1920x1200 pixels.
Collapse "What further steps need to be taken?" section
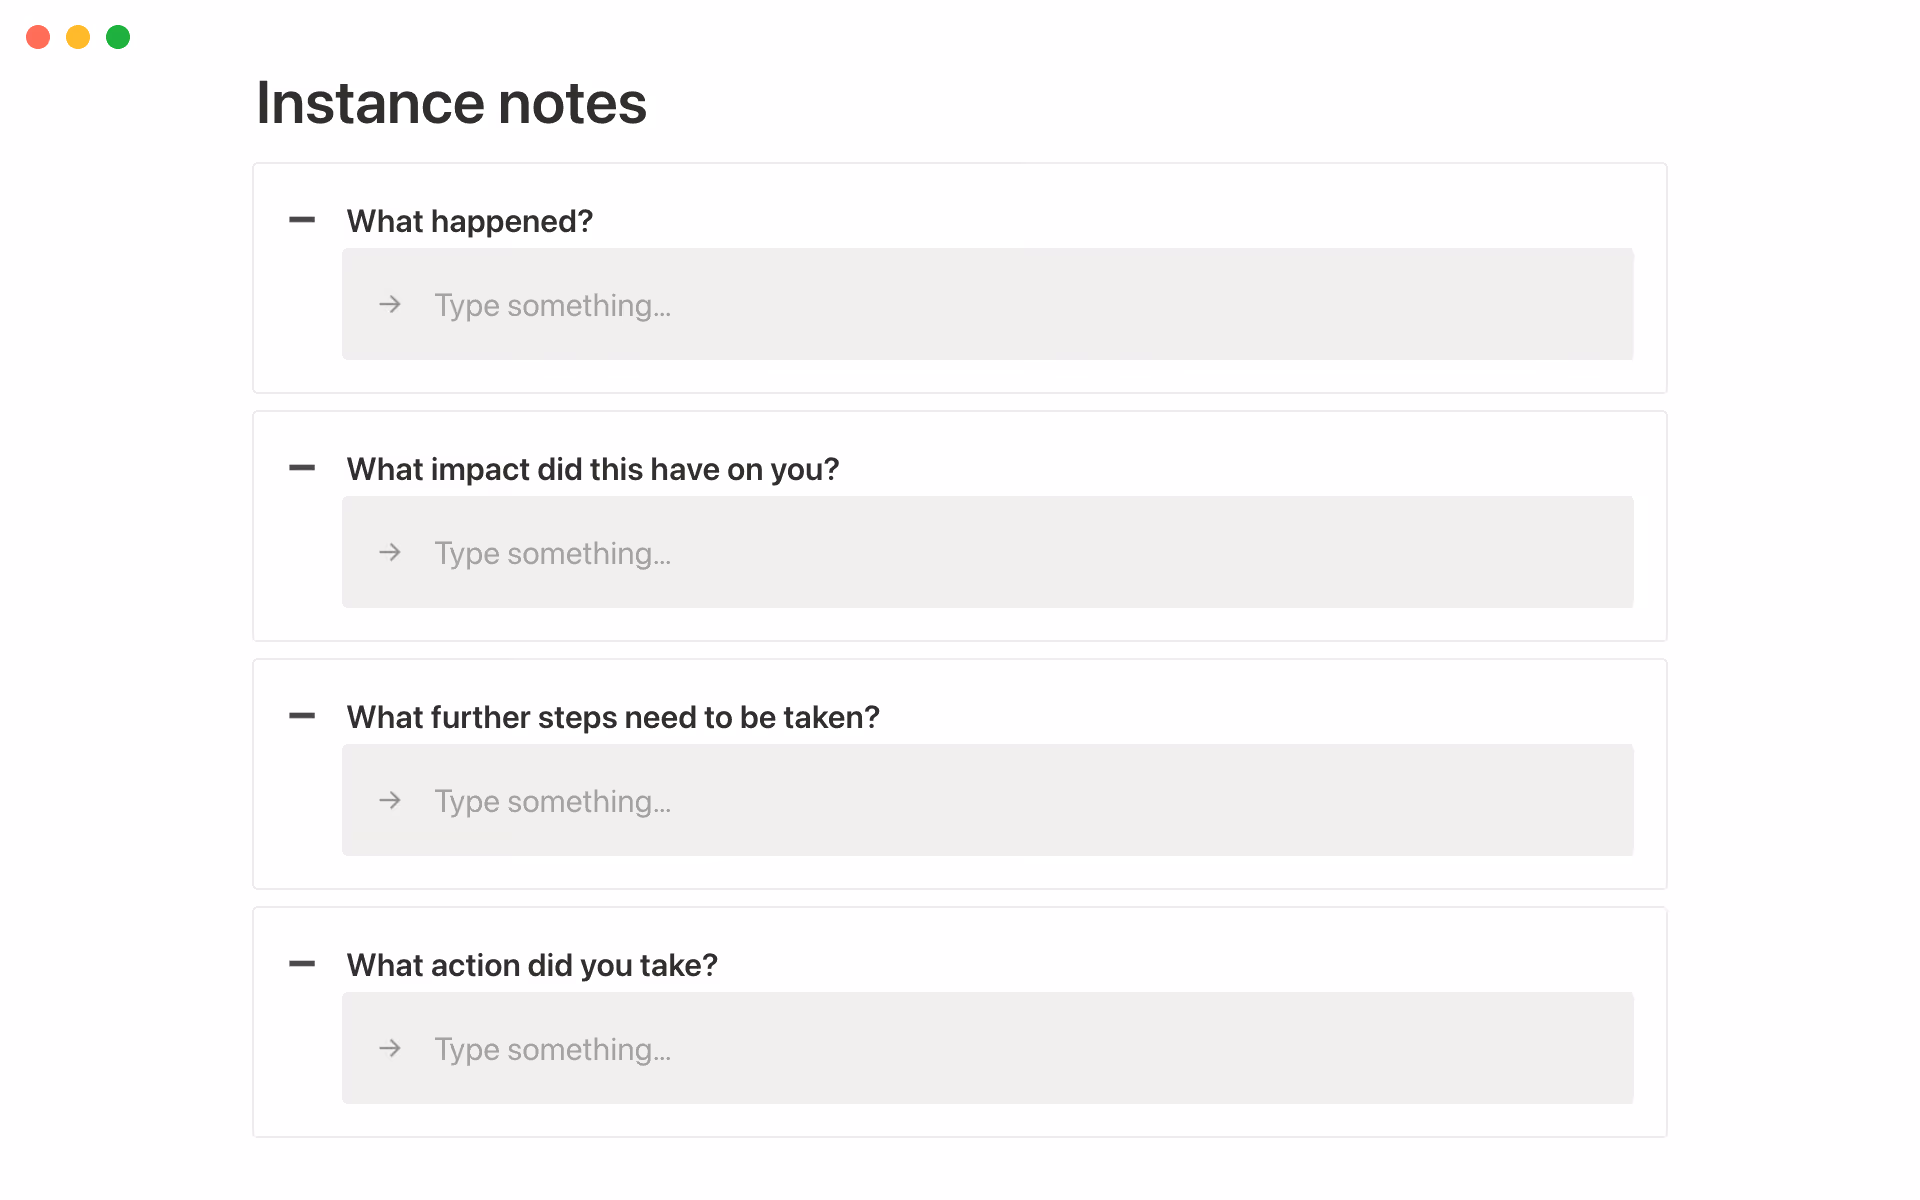(302, 716)
